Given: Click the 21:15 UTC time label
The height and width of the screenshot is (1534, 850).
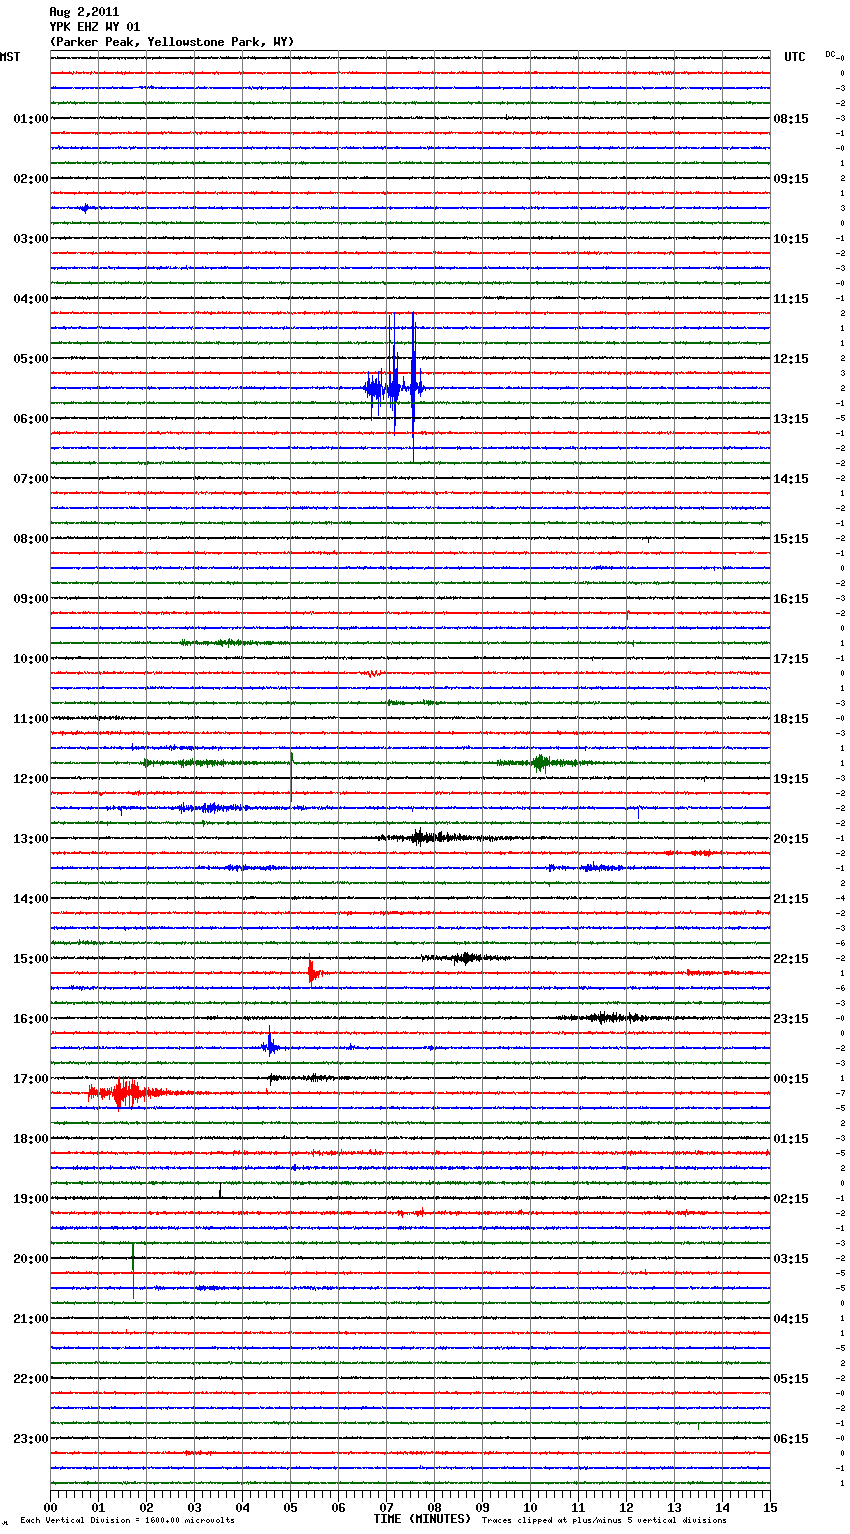Looking at the screenshot, I should [x=791, y=899].
